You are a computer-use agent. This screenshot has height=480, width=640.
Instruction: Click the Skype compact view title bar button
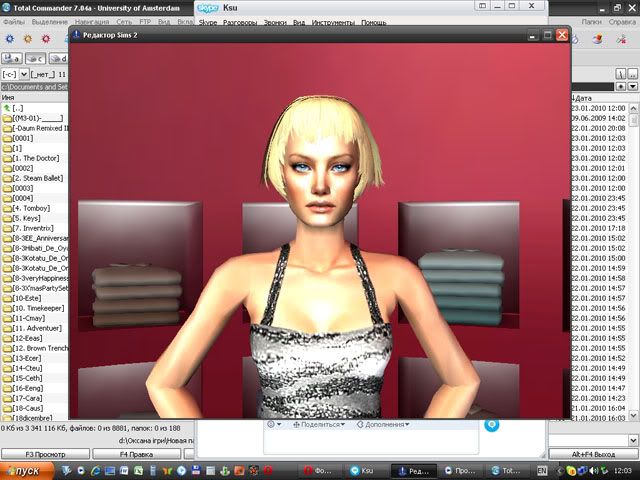pos(482,6)
